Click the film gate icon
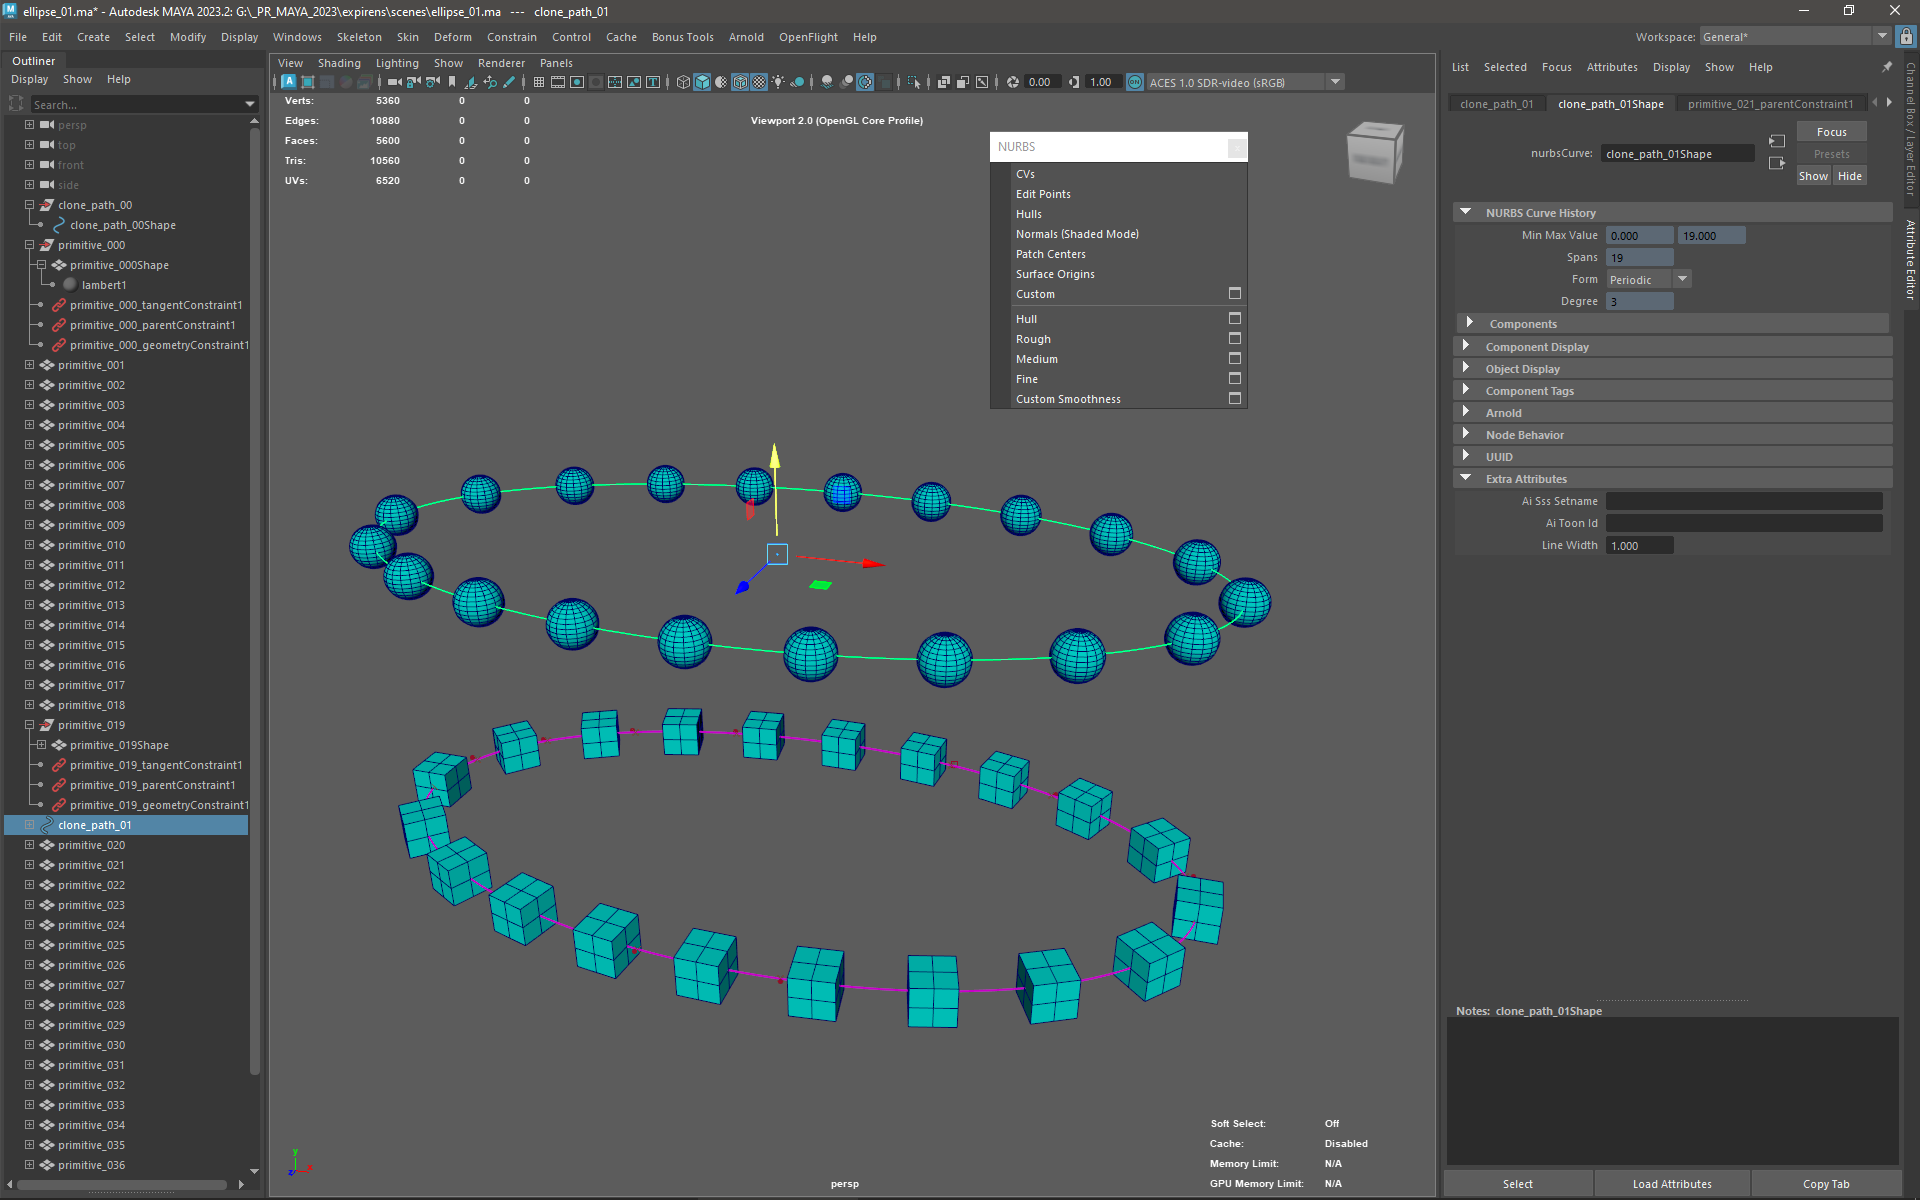This screenshot has height=1200, width=1920. [x=558, y=82]
